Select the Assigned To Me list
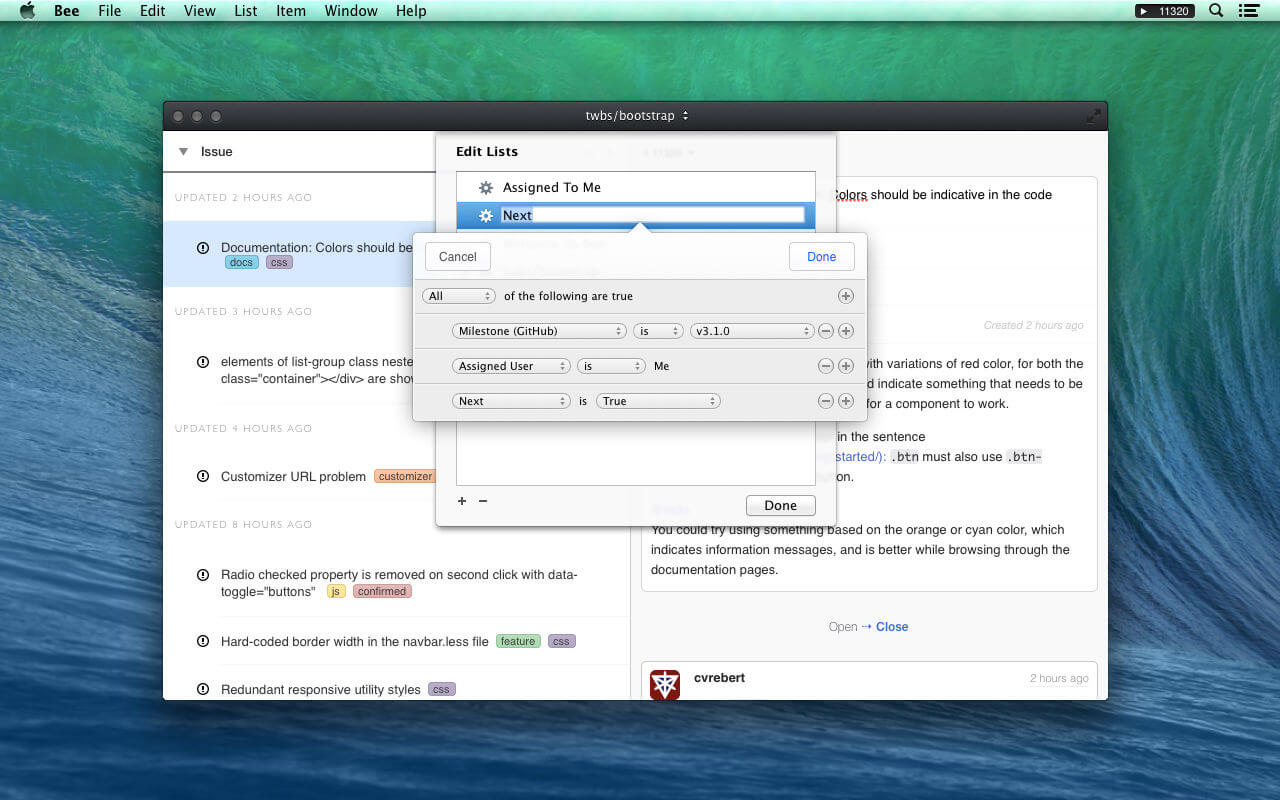 pyautogui.click(x=636, y=187)
